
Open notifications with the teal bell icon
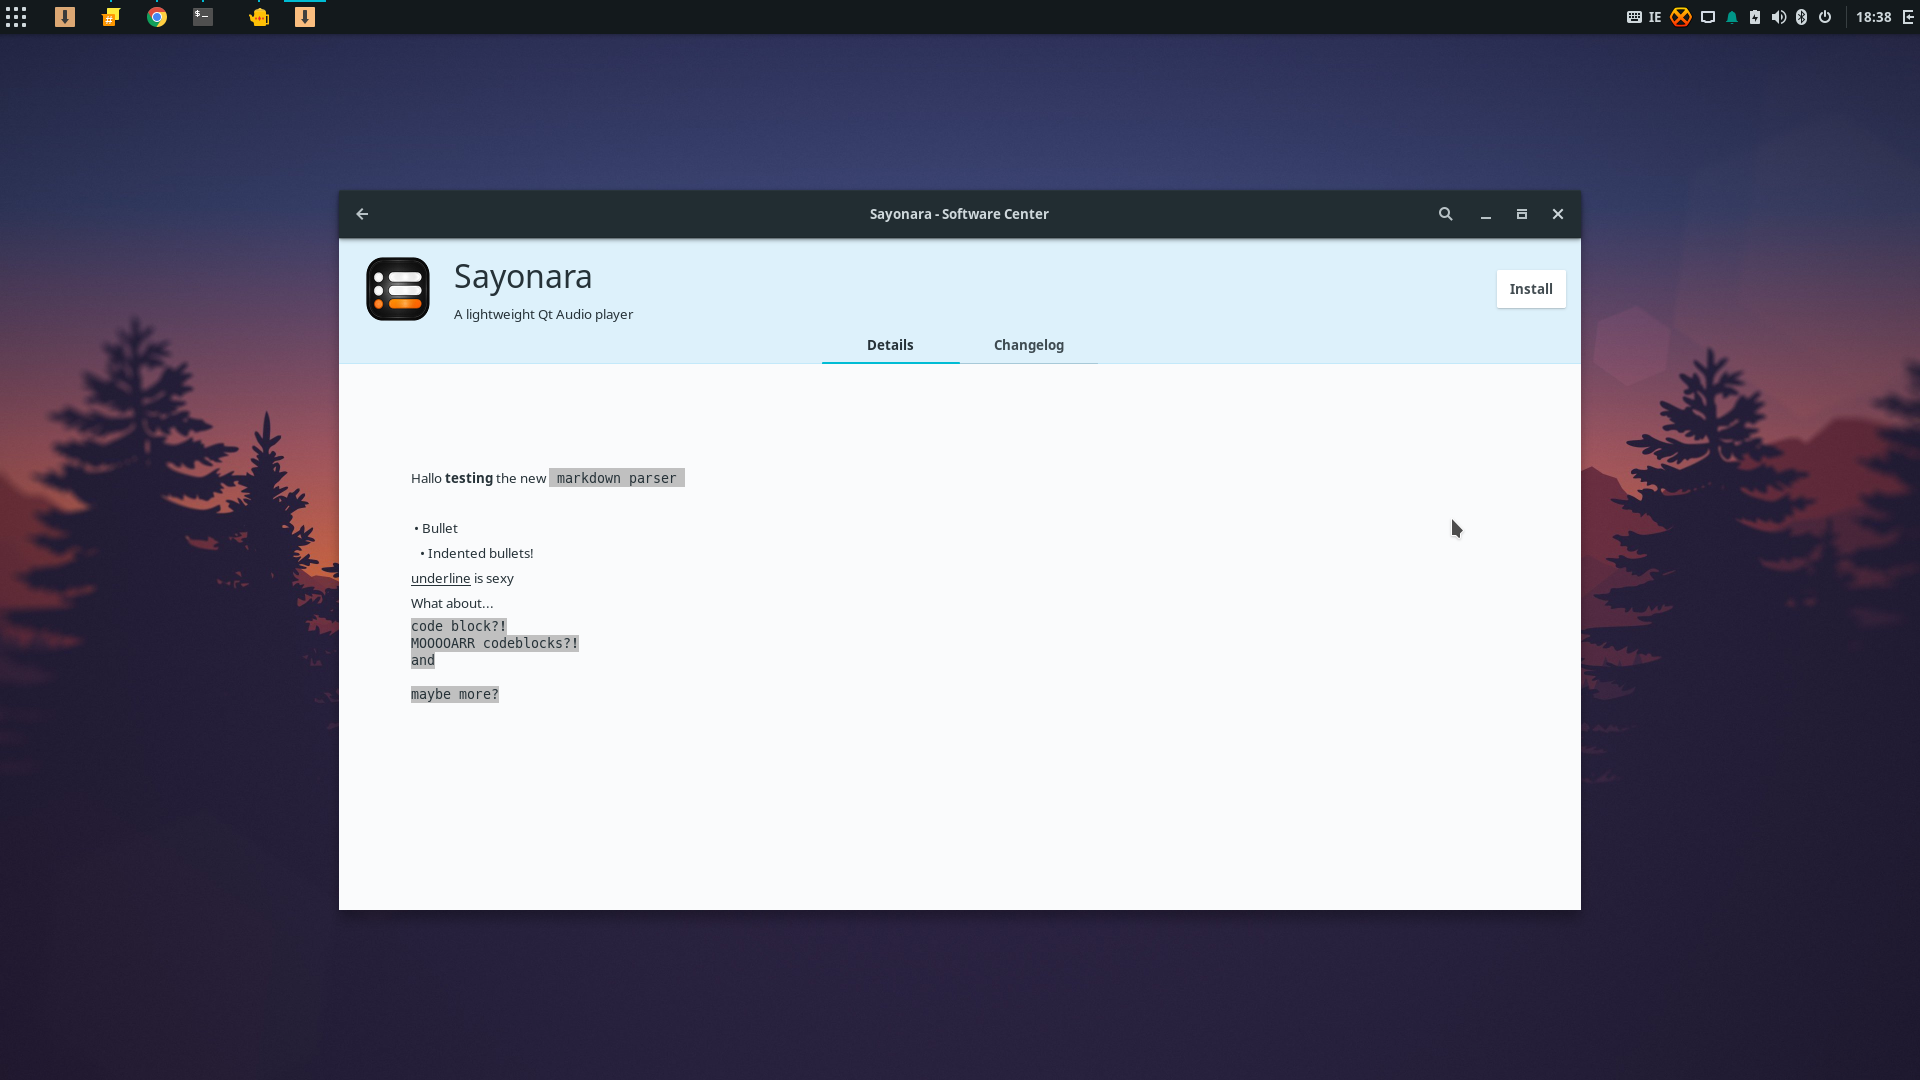click(x=1732, y=17)
